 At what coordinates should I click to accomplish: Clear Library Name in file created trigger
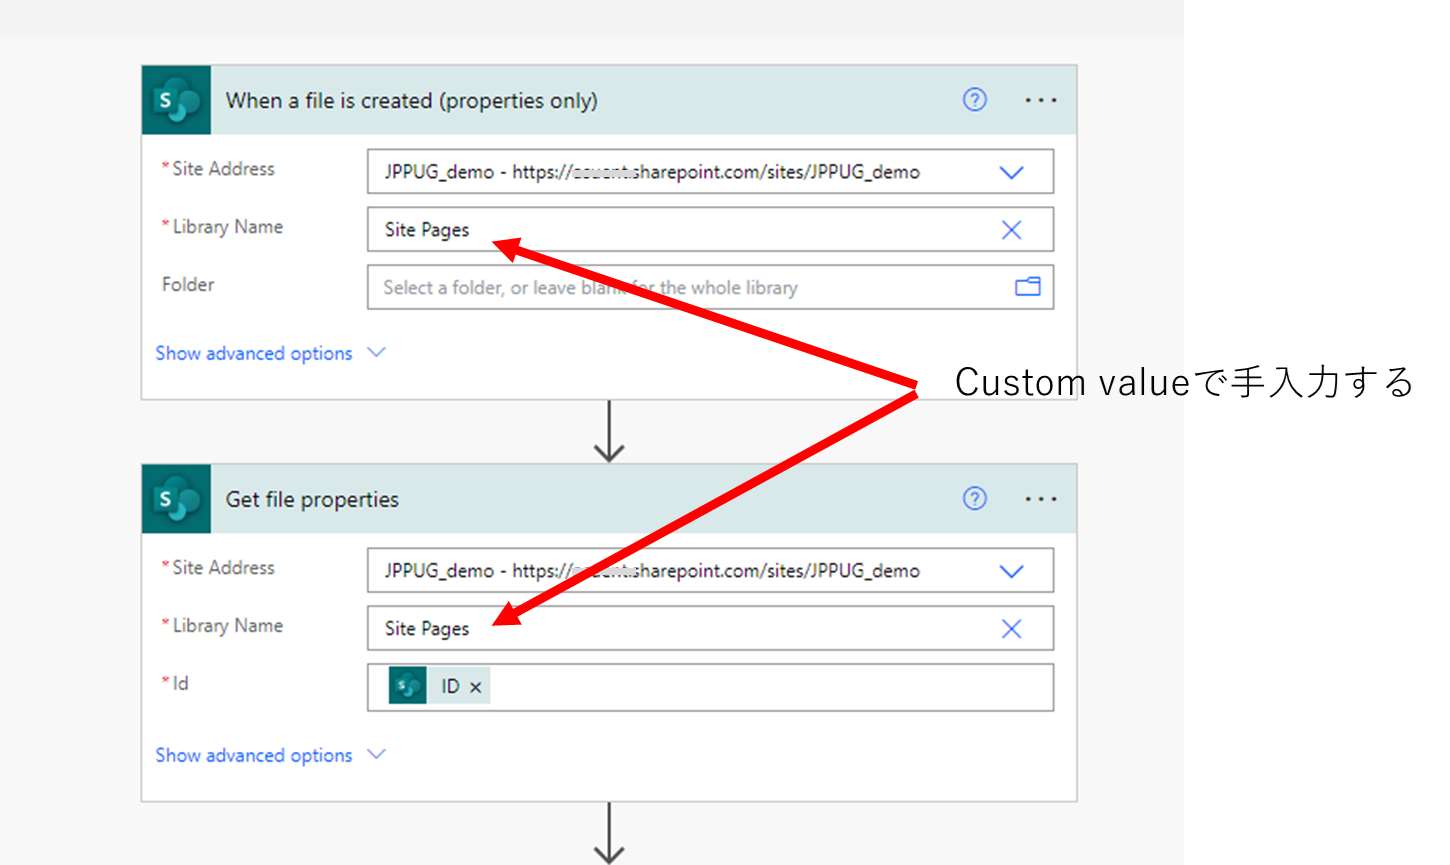pos(1012,230)
